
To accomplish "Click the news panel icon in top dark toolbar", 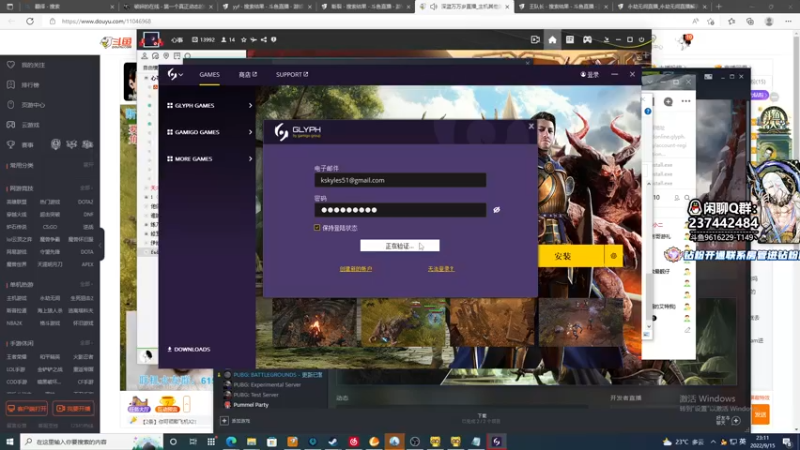I will 569,40.
